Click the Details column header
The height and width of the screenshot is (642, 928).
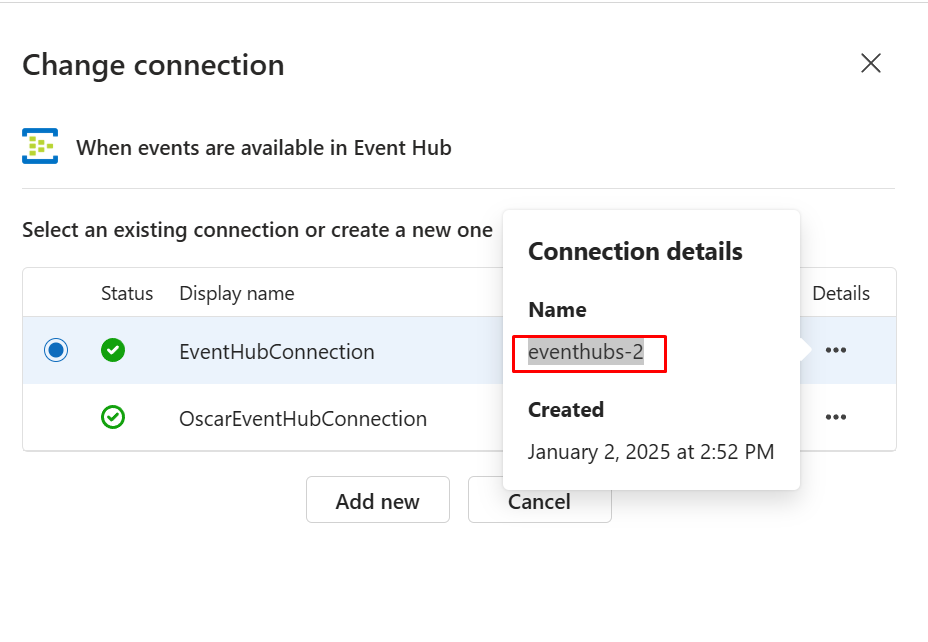pyautogui.click(x=840, y=293)
